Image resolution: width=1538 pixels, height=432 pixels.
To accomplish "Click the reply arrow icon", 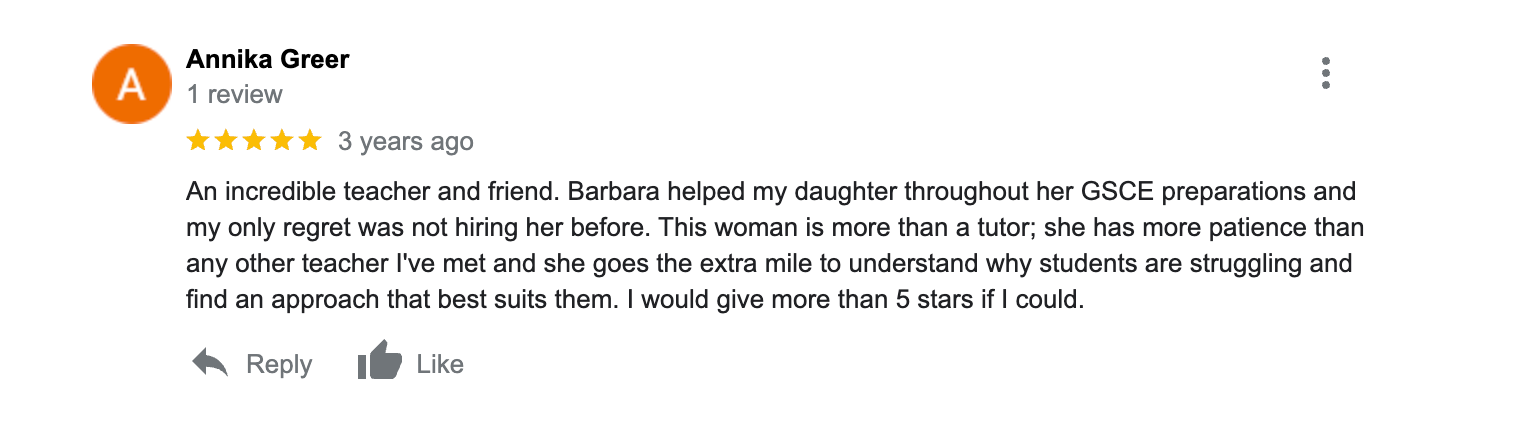I will pyautogui.click(x=210, y=364).
